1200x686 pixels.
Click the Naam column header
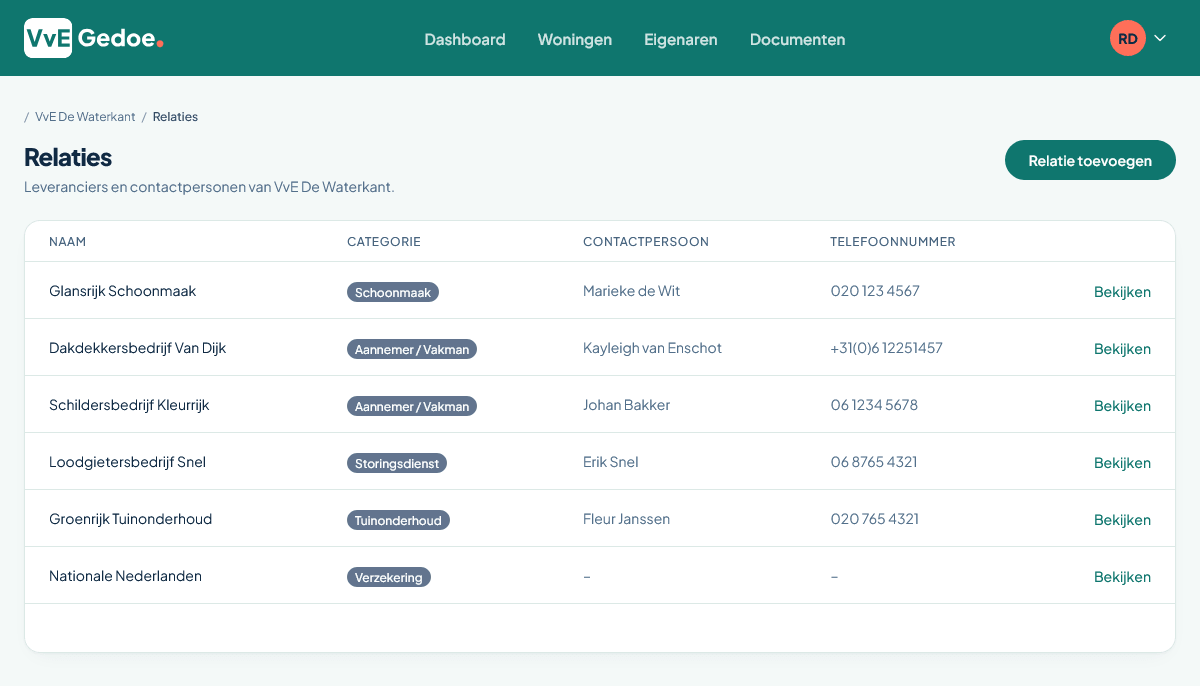pyautogui.click(x=67, y=242)
